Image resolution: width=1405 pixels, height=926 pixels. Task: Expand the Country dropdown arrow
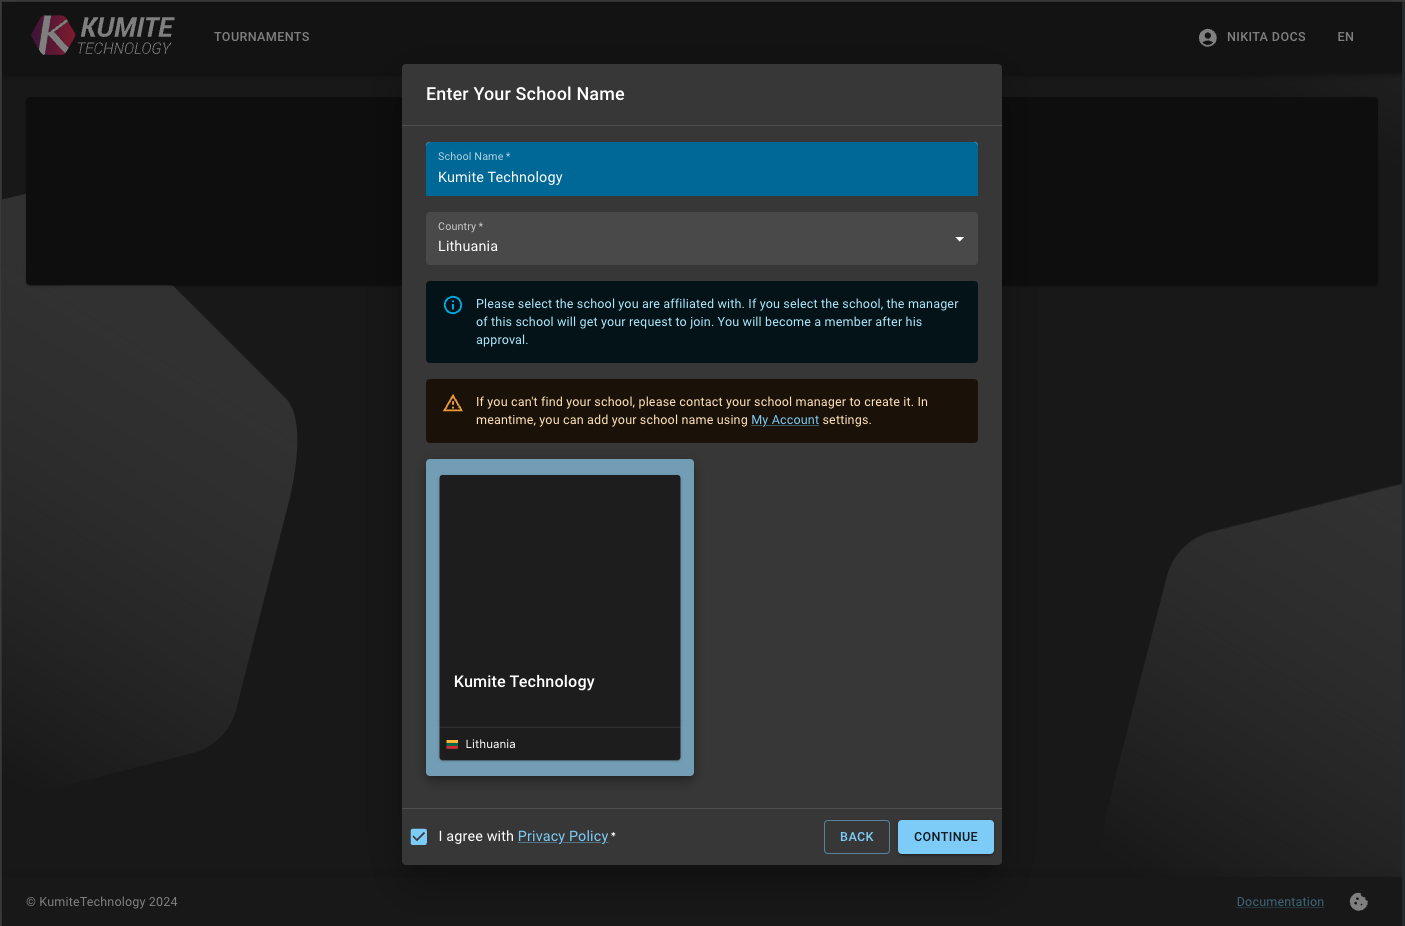click(x=959, y=239)
